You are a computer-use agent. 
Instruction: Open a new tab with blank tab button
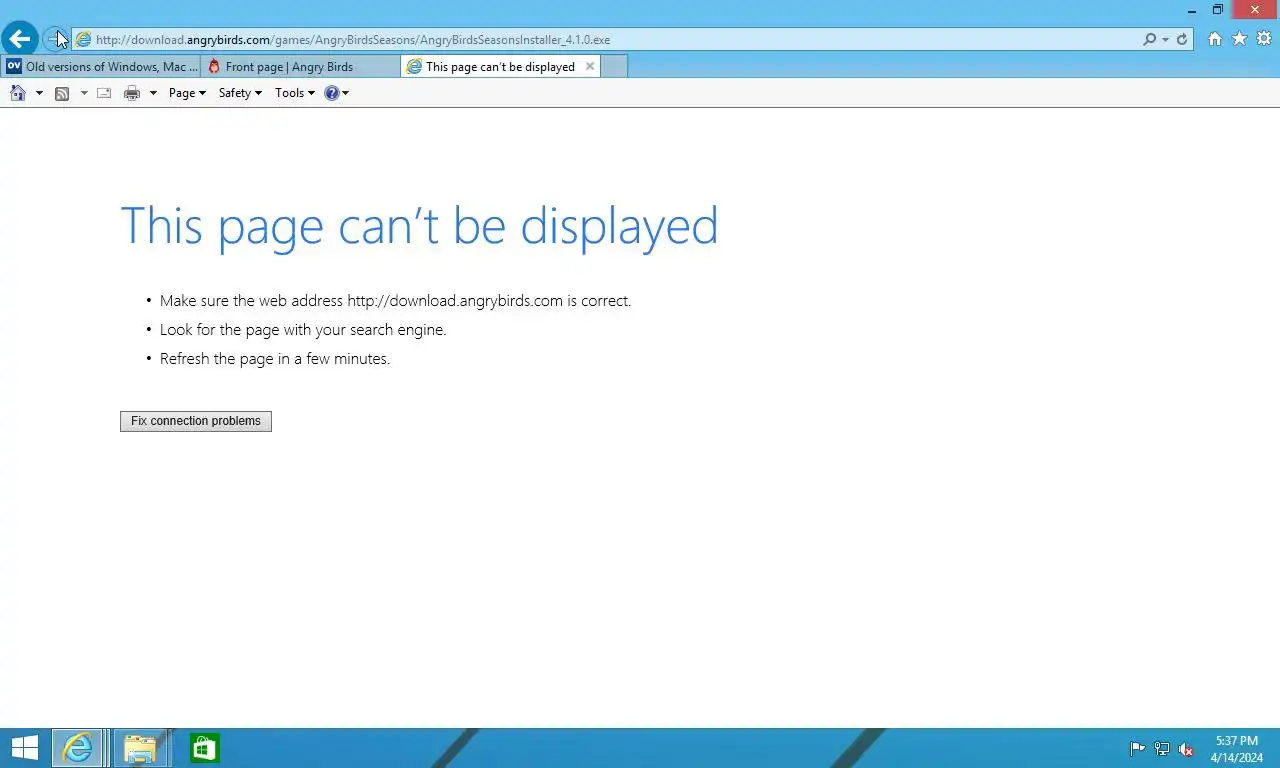tap(614, 67)
